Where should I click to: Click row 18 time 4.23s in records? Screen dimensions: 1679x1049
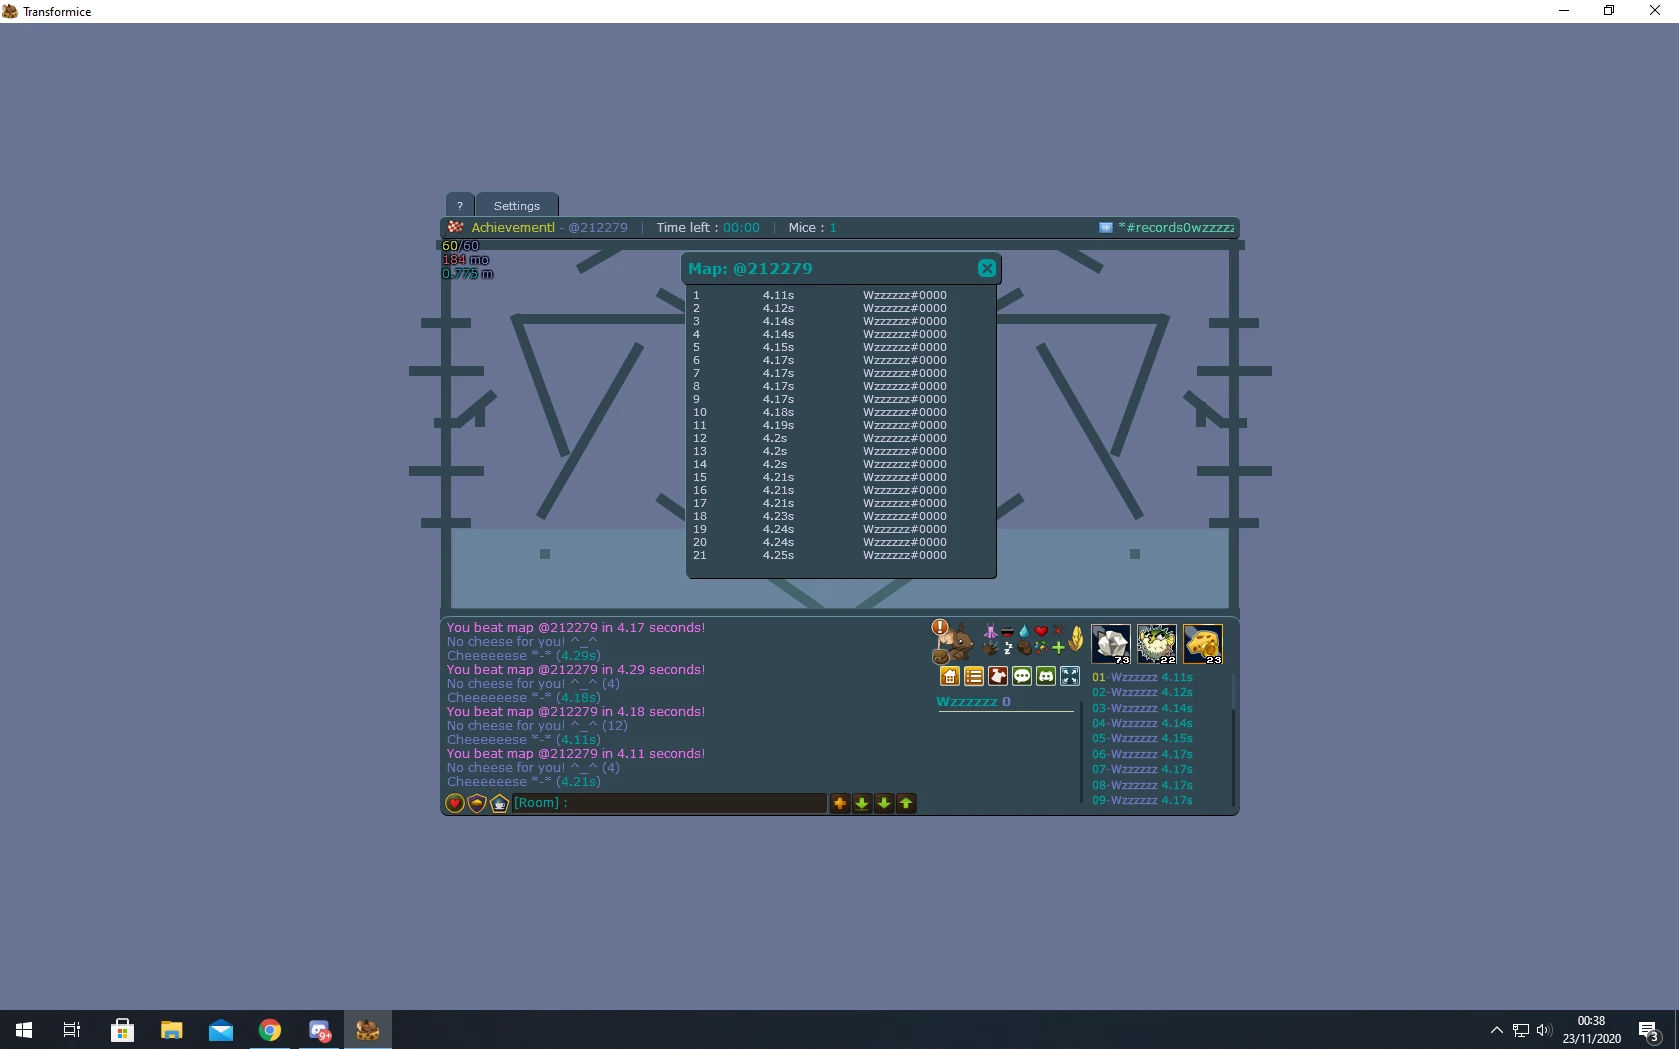coord(778,516)
